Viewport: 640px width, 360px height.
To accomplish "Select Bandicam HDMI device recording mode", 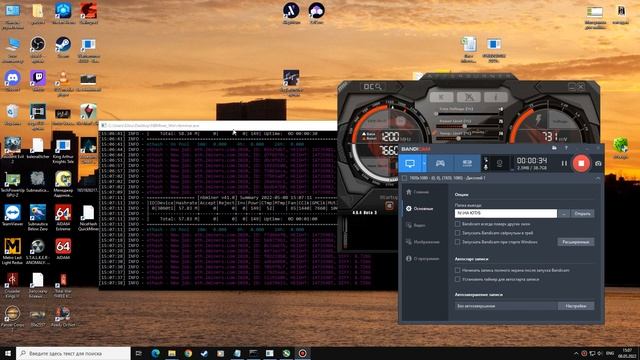I will (467, 163).
